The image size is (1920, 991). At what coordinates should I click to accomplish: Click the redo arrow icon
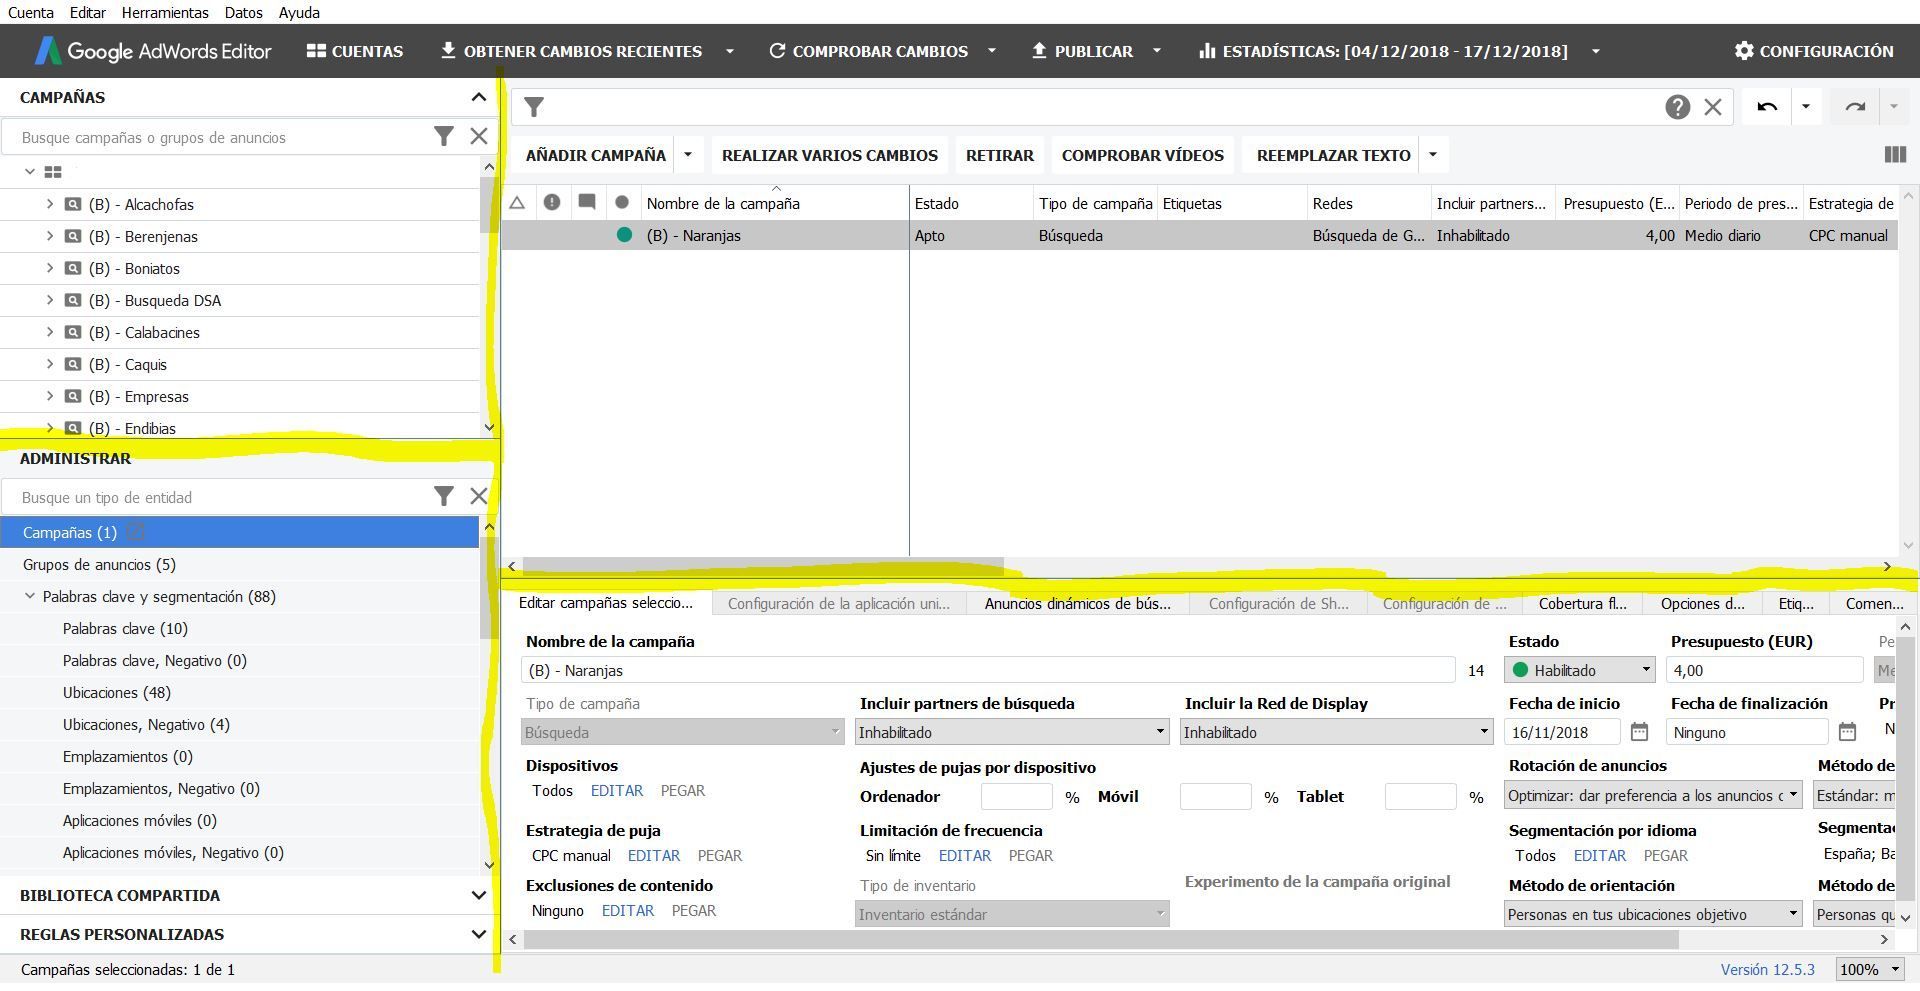(1855, 107)
